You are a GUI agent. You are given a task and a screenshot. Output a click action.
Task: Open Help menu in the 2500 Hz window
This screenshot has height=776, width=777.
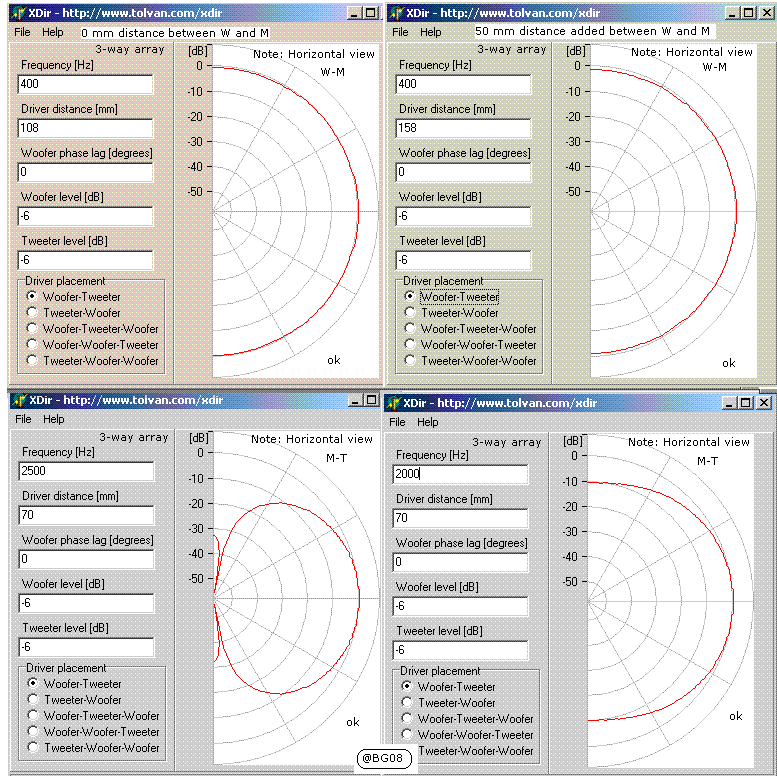coord(54,419)
